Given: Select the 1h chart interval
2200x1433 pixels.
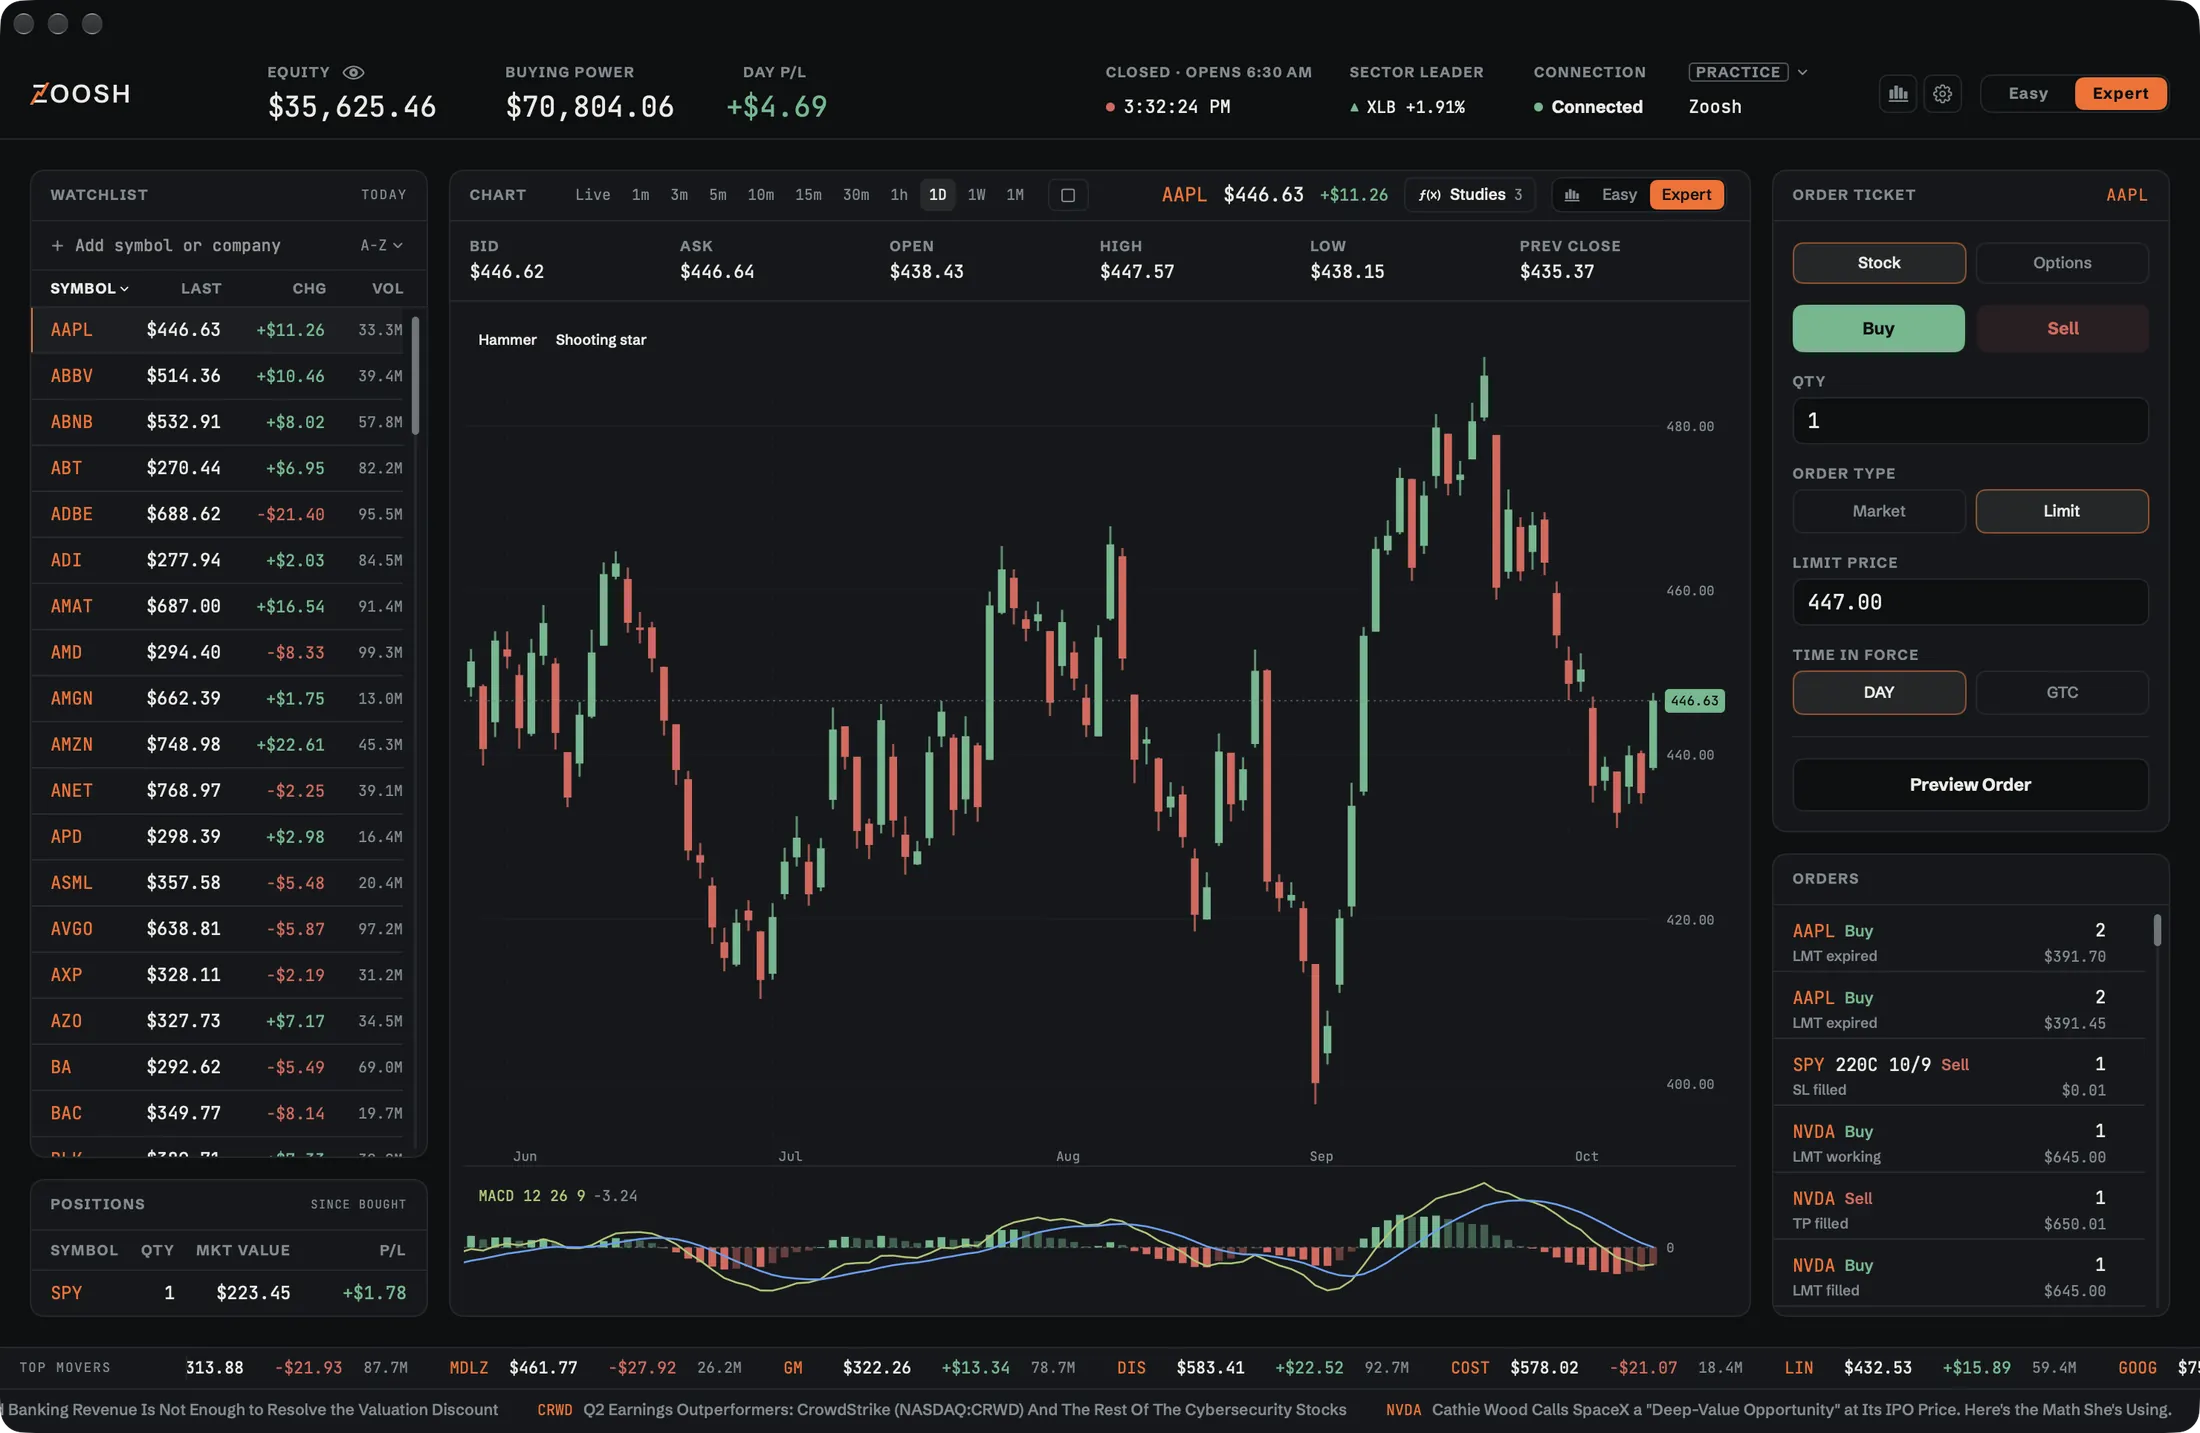Looking at the screenshot, I should [898, 195].
